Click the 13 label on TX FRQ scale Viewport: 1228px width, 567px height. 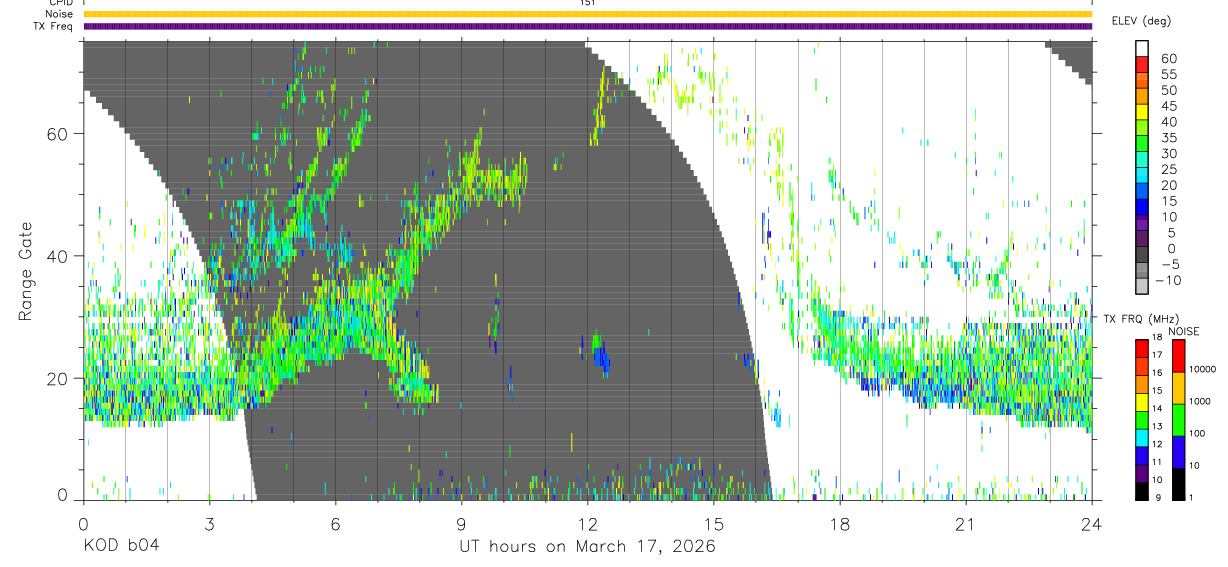(x=1158, y=426)
